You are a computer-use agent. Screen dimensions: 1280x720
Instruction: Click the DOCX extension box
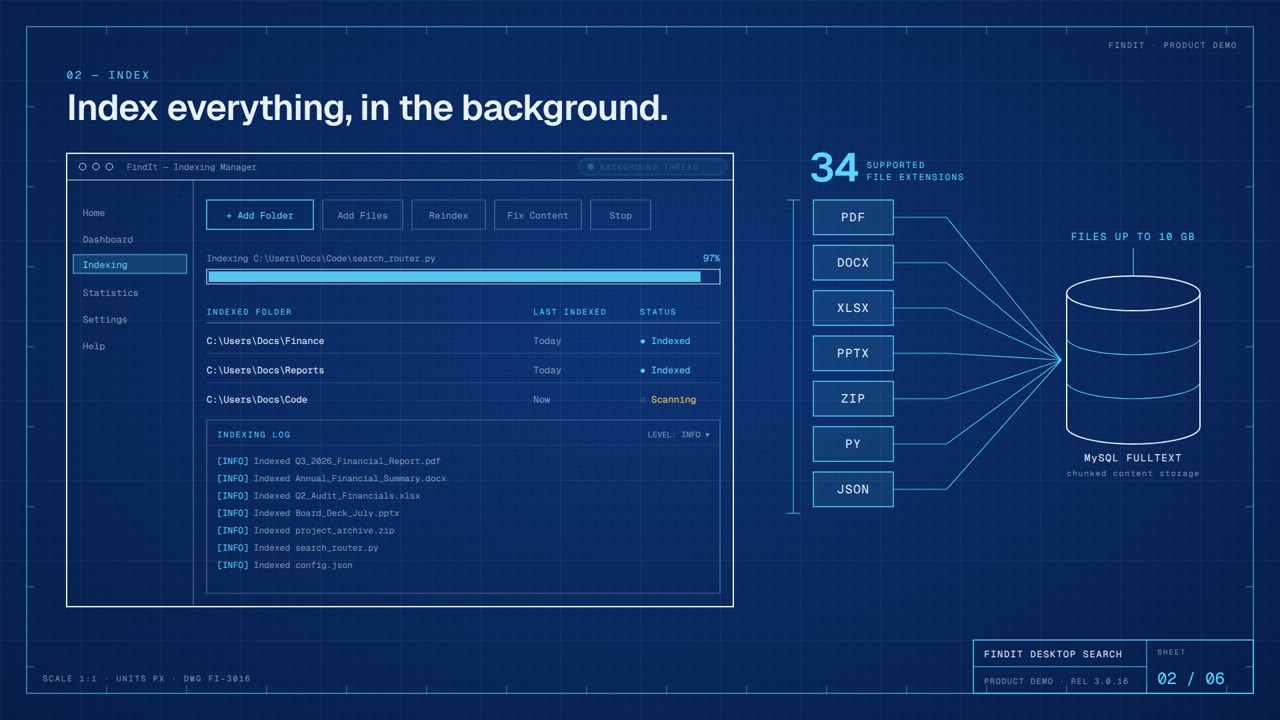[x=853, y=263]
